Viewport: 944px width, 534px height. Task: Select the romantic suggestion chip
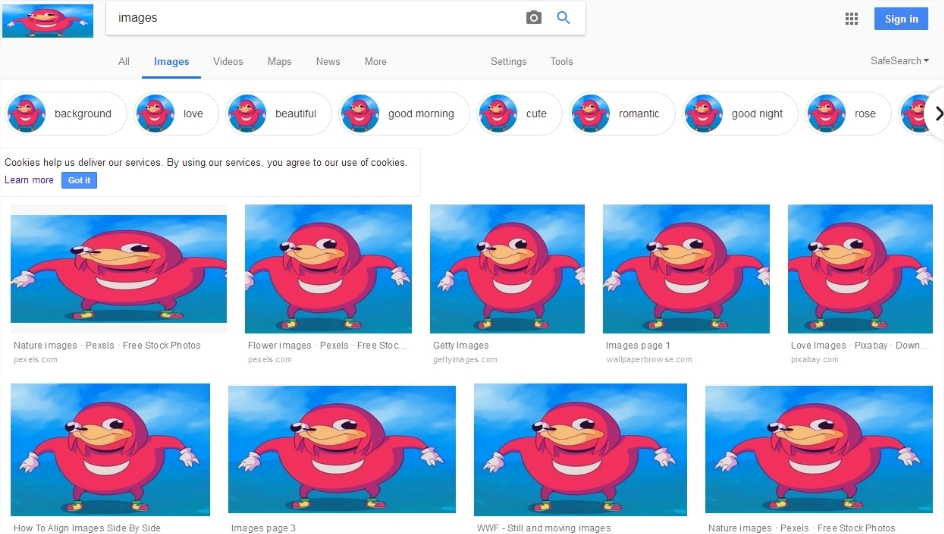click(623, 113)
